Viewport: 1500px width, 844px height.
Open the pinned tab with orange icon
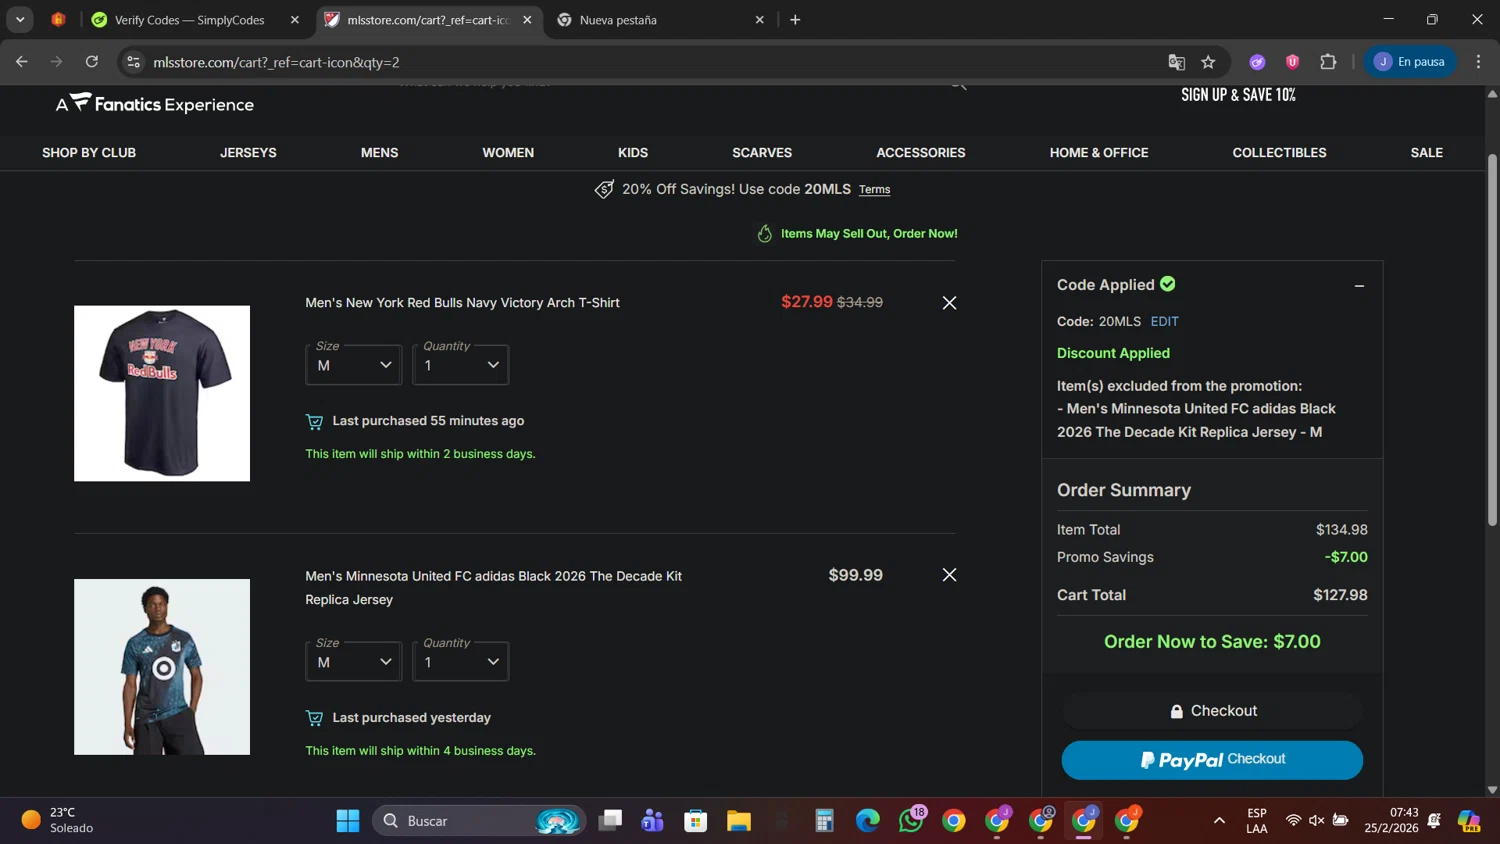(58, 20)
